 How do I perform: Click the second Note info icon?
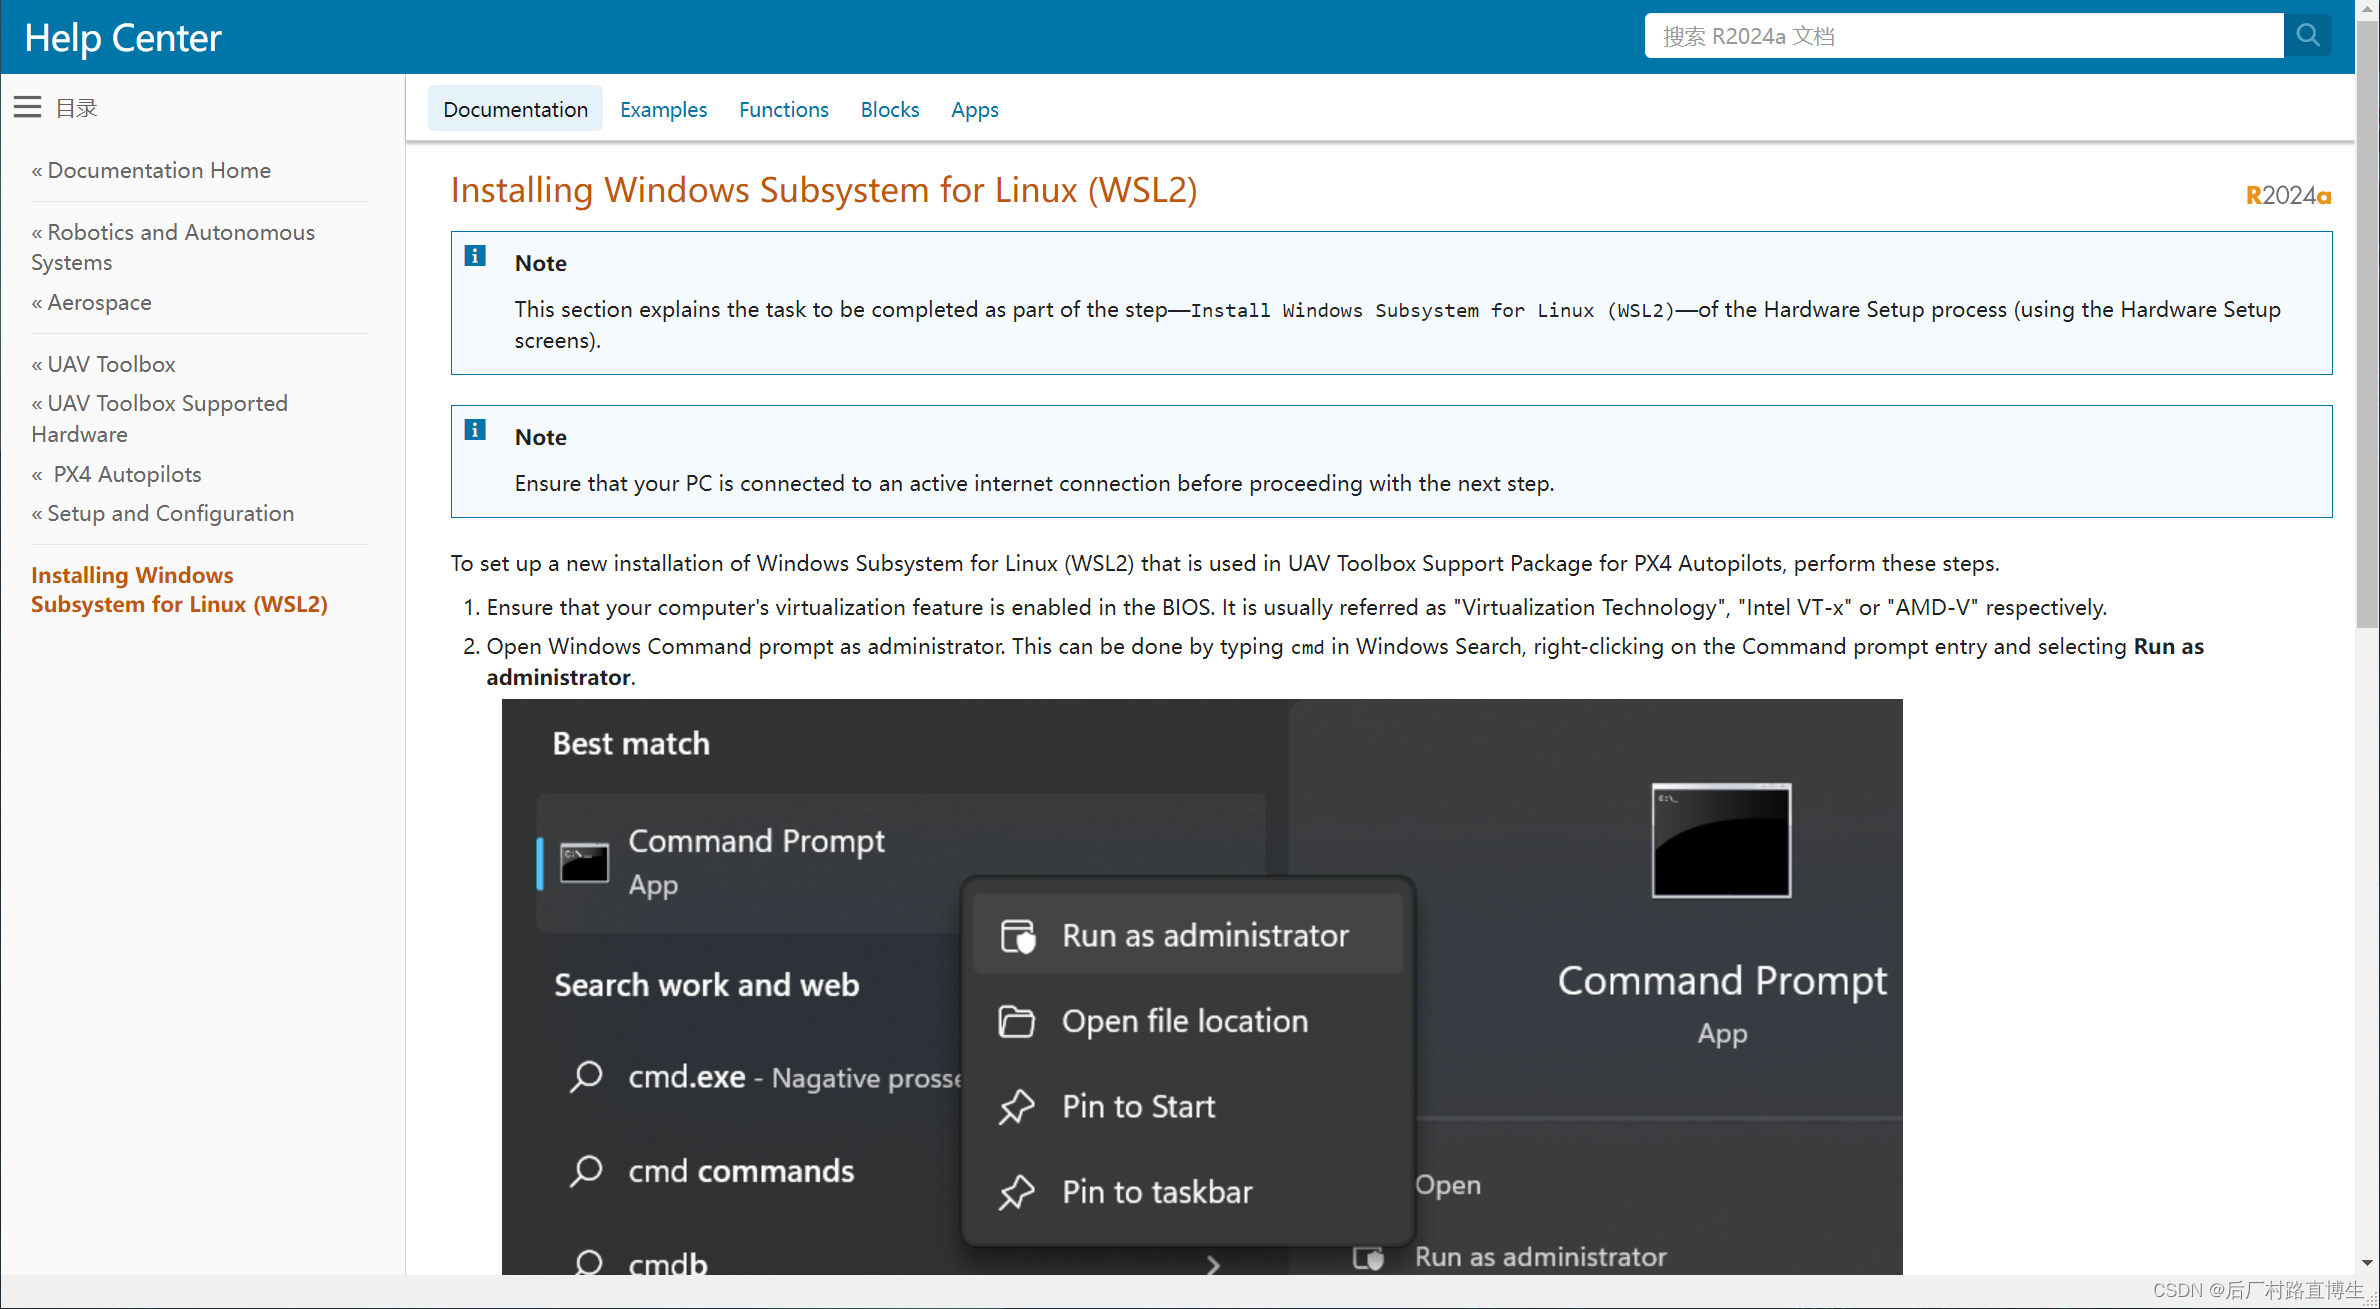point(475,430)
